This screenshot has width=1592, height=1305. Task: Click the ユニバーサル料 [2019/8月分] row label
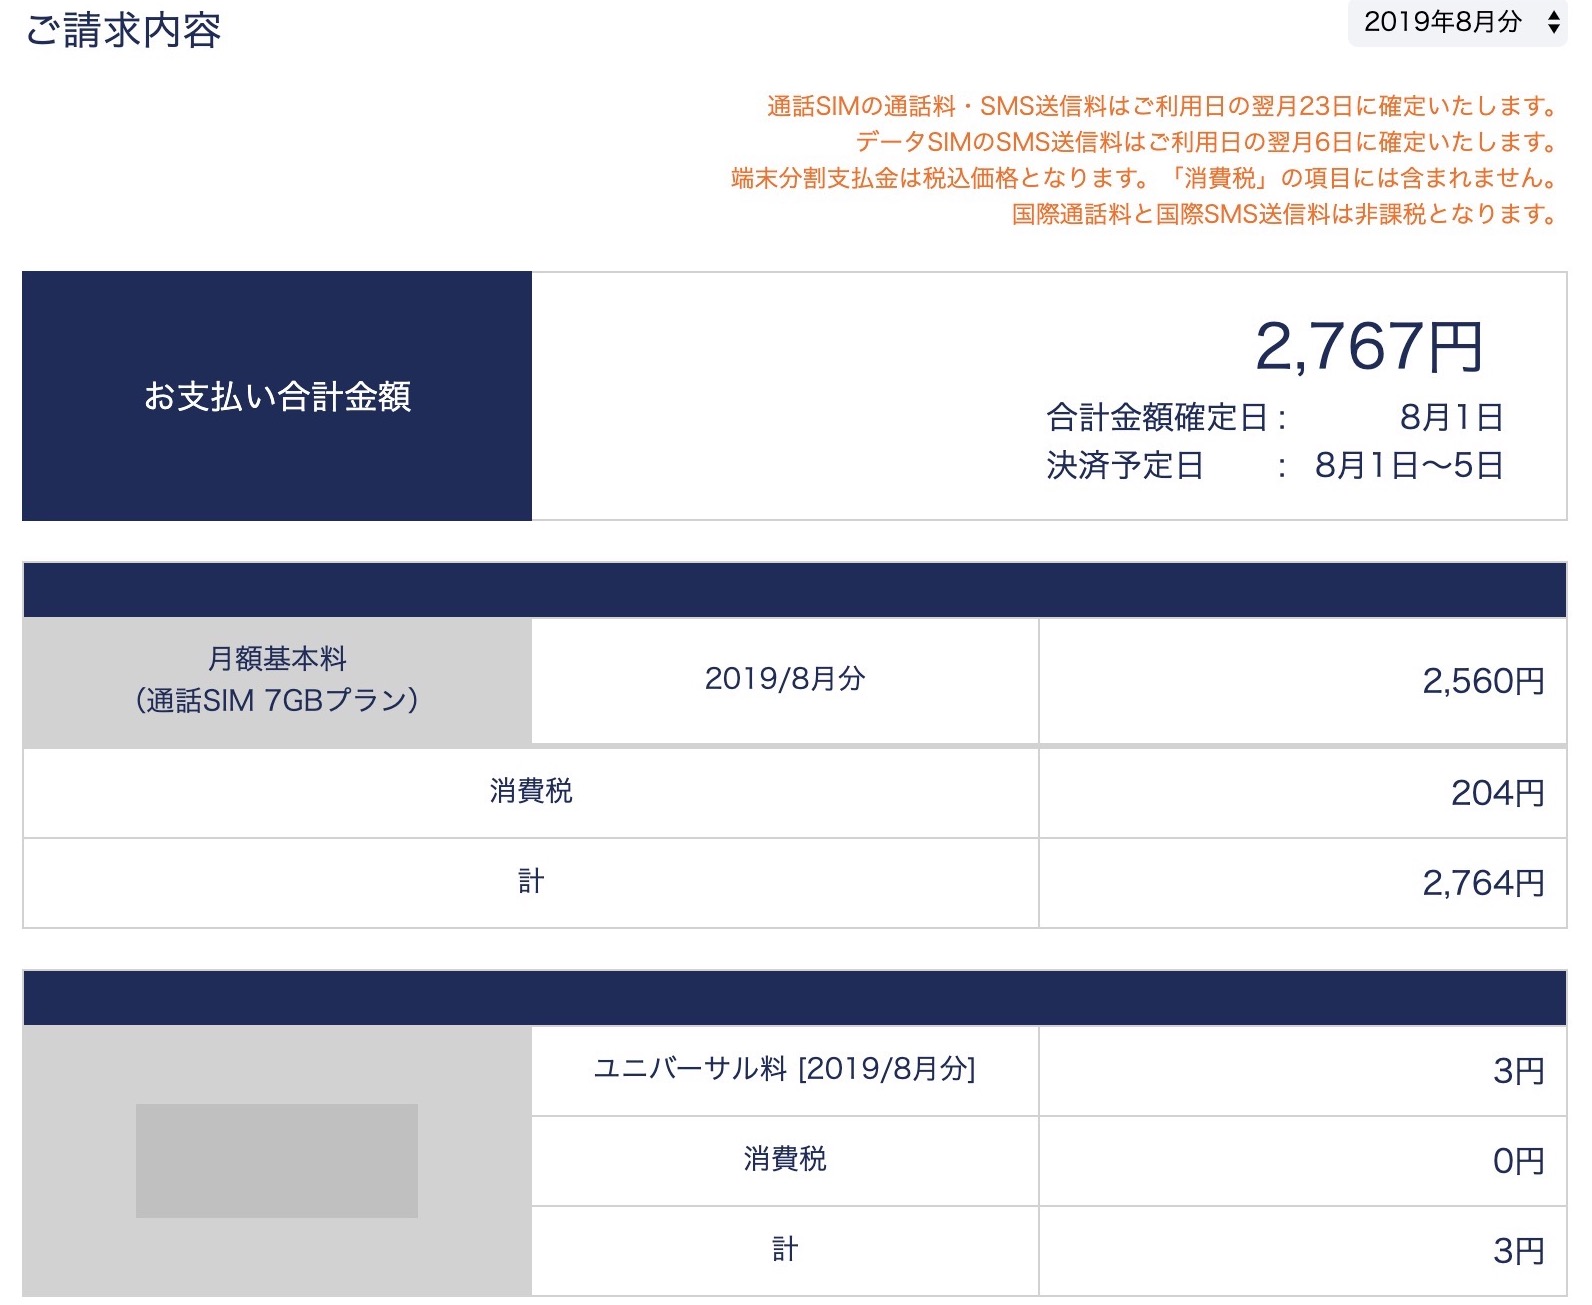click(785, 1070)
